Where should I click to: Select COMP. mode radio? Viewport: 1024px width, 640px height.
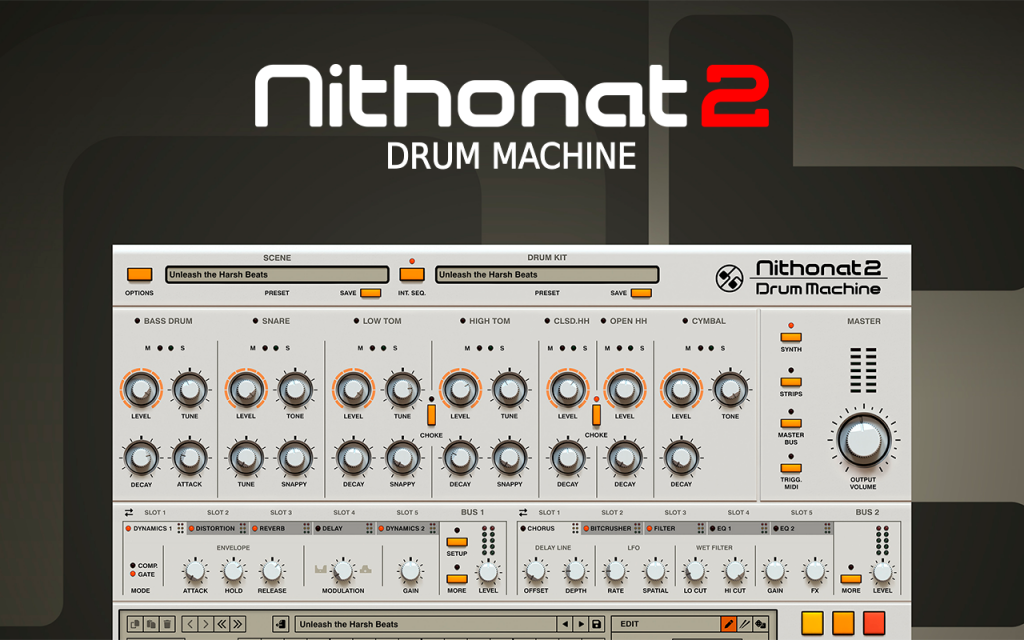tap(133, 566)
